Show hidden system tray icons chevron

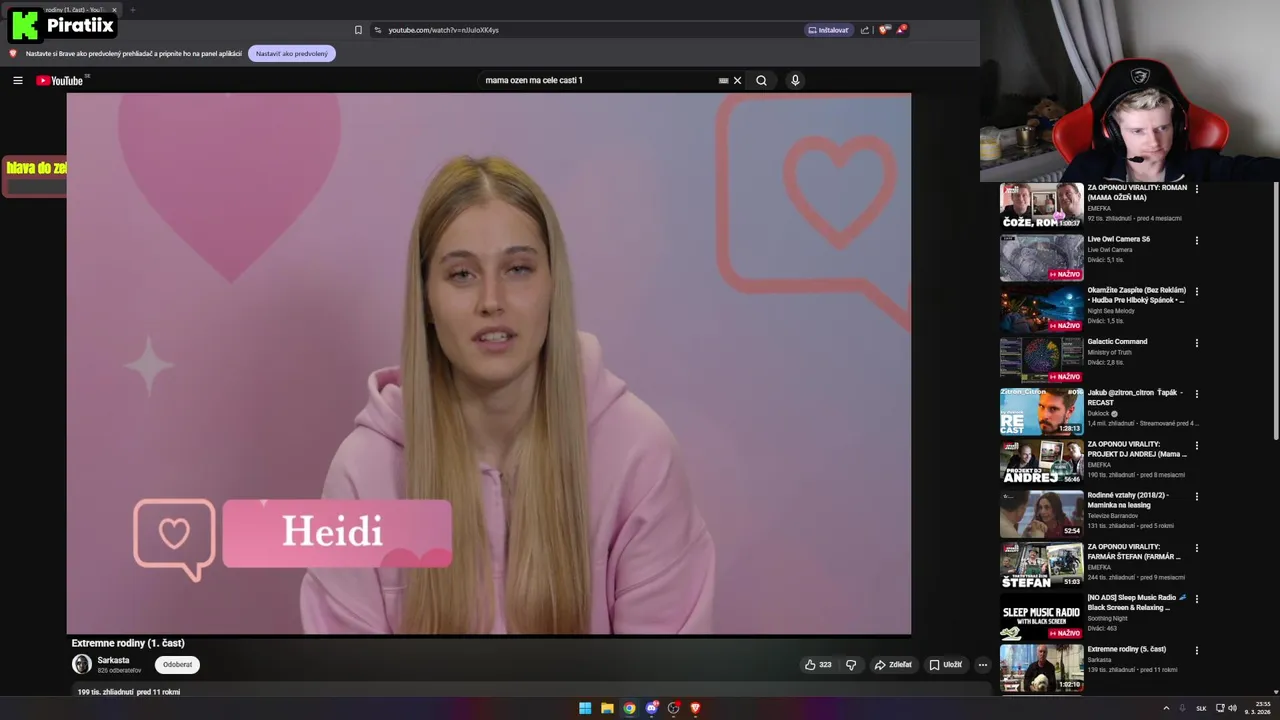[1166, 708]
